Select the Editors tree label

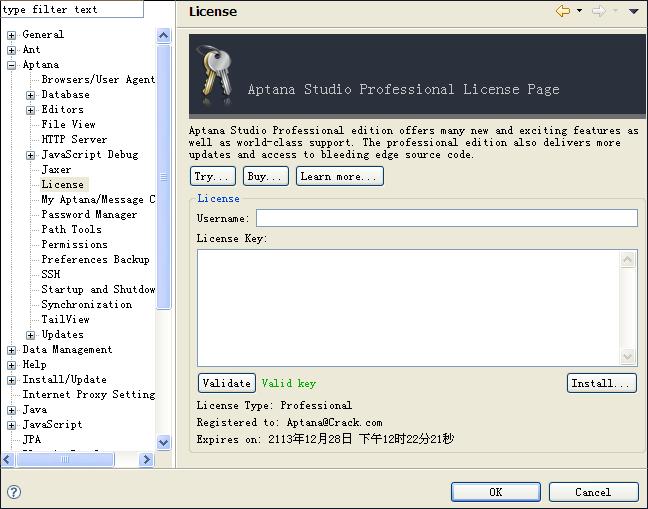pyautogui.click(x=62, y=109)
